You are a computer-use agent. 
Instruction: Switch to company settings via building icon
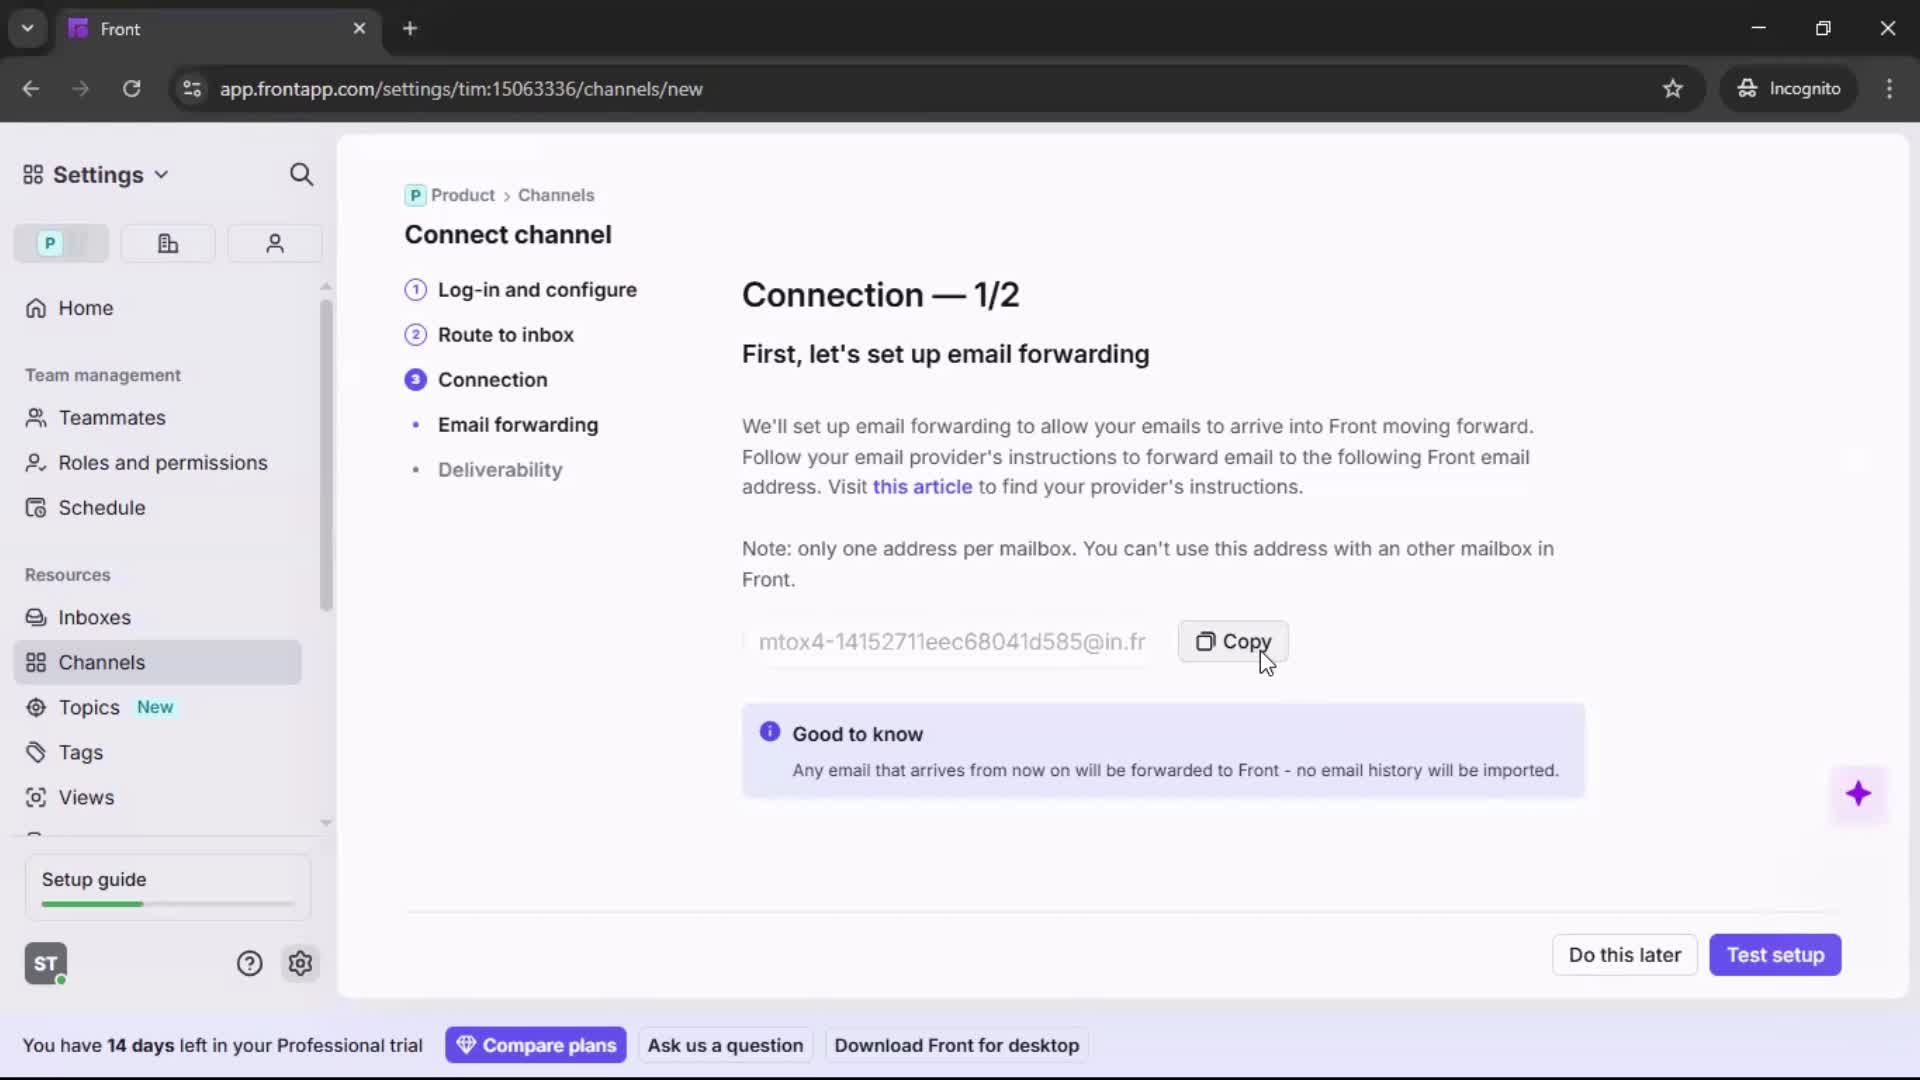pos(167,243)
